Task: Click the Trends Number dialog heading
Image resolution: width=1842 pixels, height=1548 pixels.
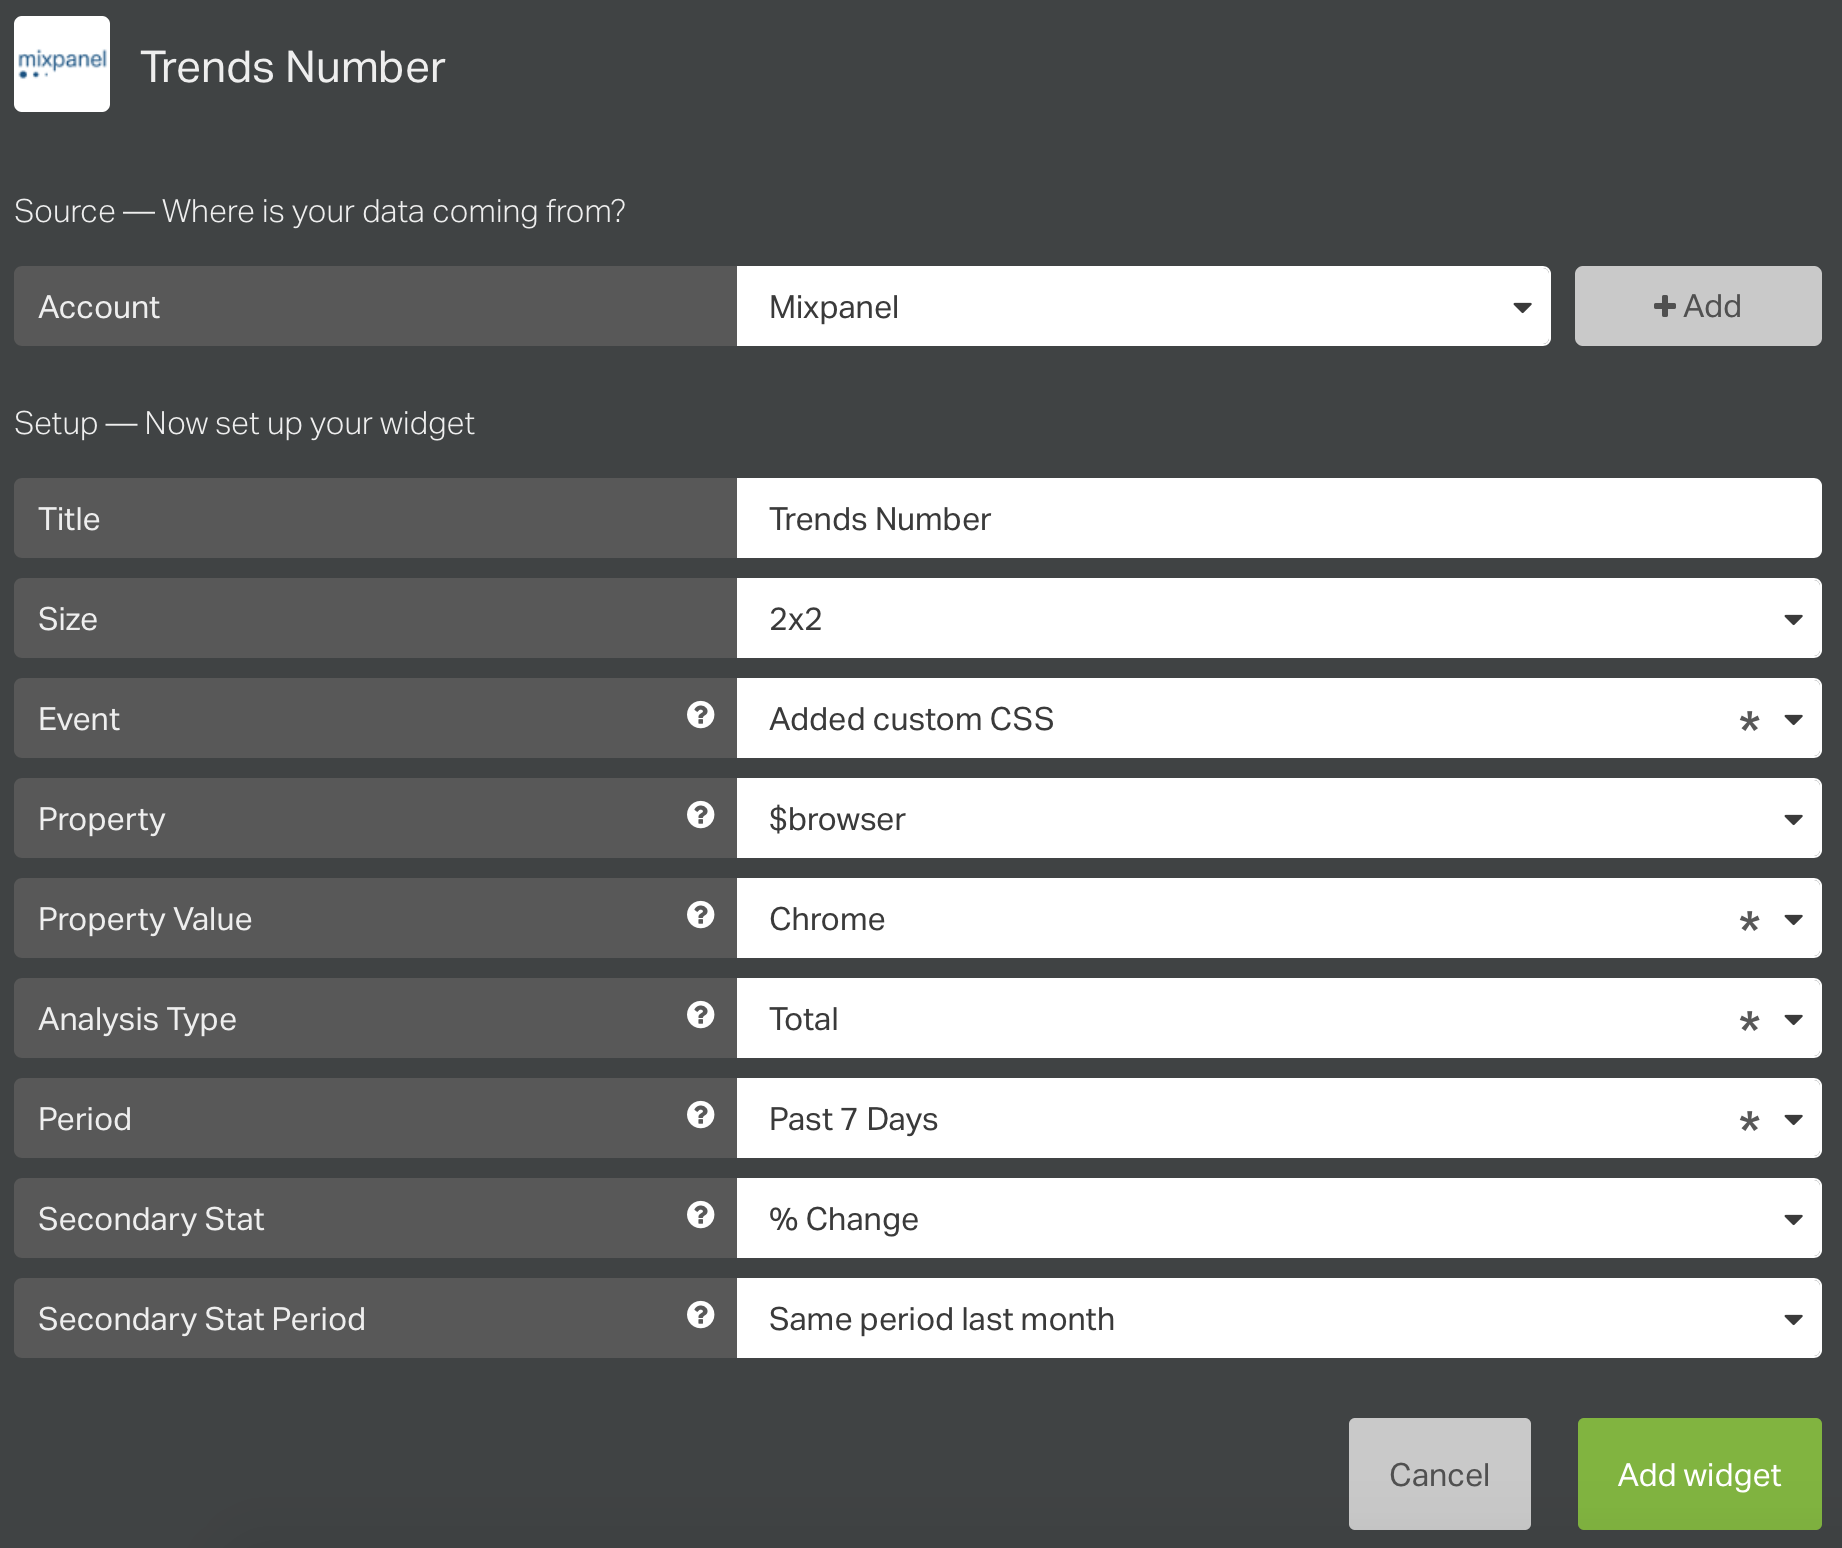Action: pyautogui.click(x=292, y=67)
